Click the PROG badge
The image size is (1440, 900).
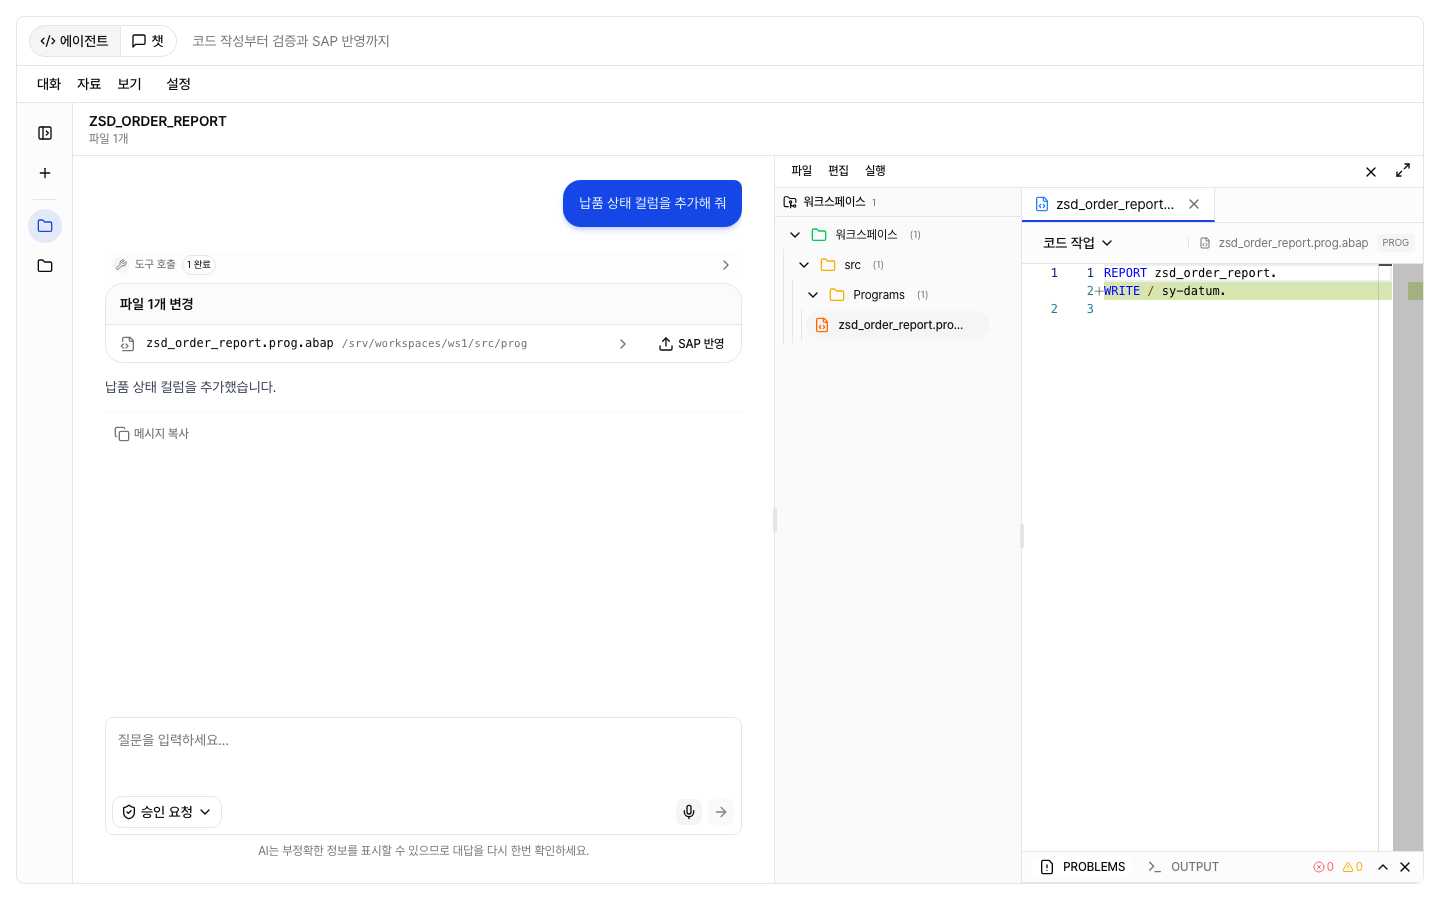(x=1395, y=243)
